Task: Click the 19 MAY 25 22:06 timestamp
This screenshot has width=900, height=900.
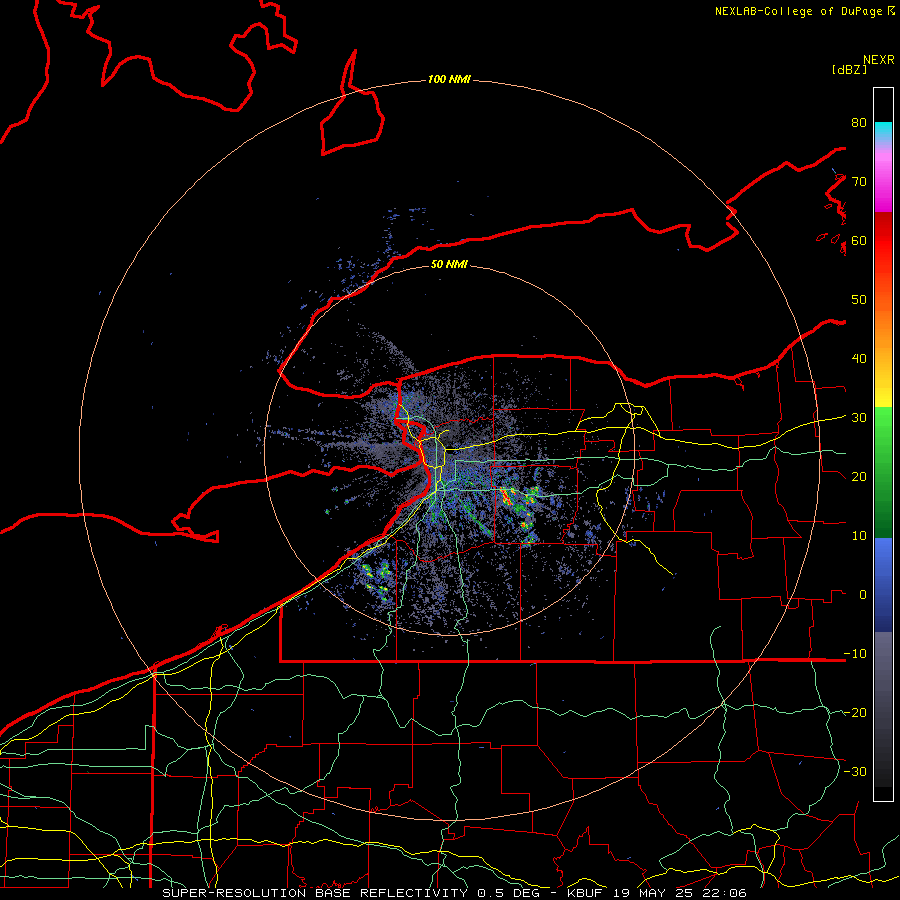Action: [x=680, y=893]
